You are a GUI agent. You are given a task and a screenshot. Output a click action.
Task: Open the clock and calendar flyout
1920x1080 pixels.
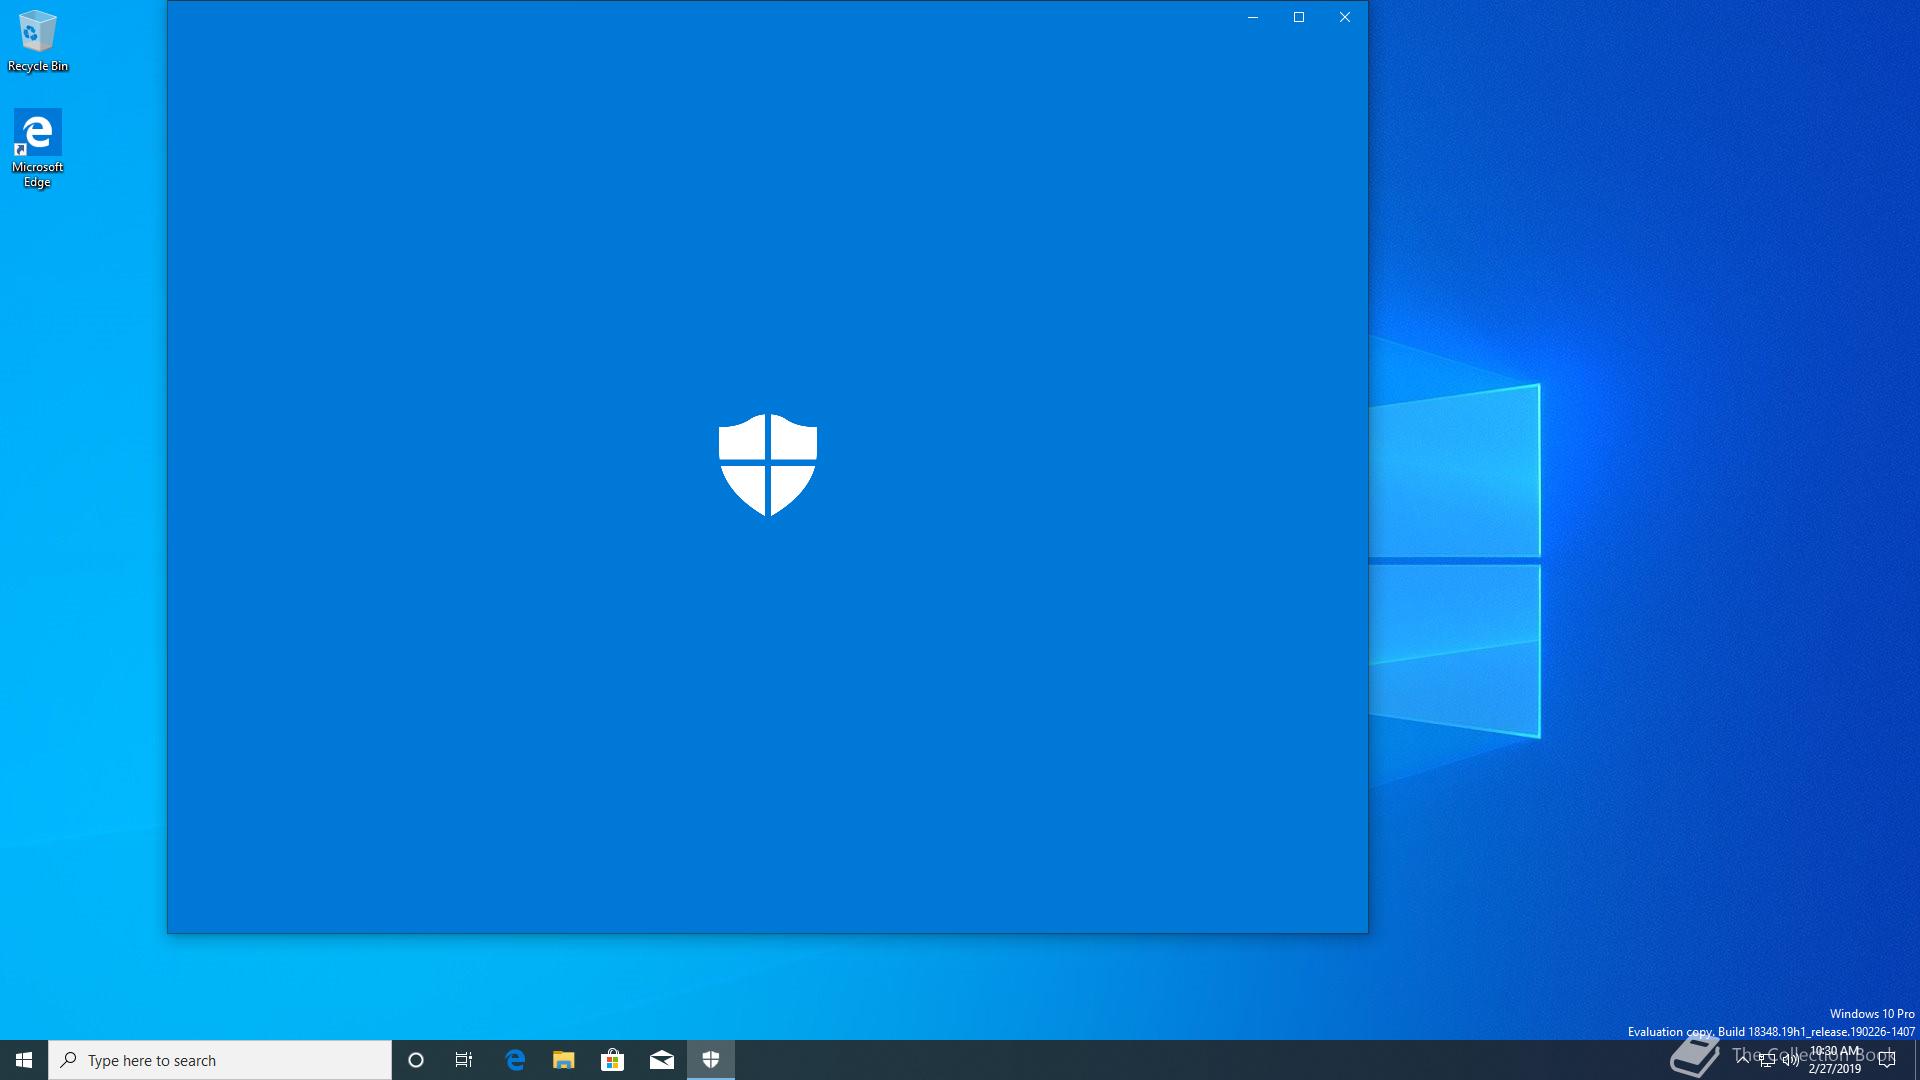click(1835, 1060)
